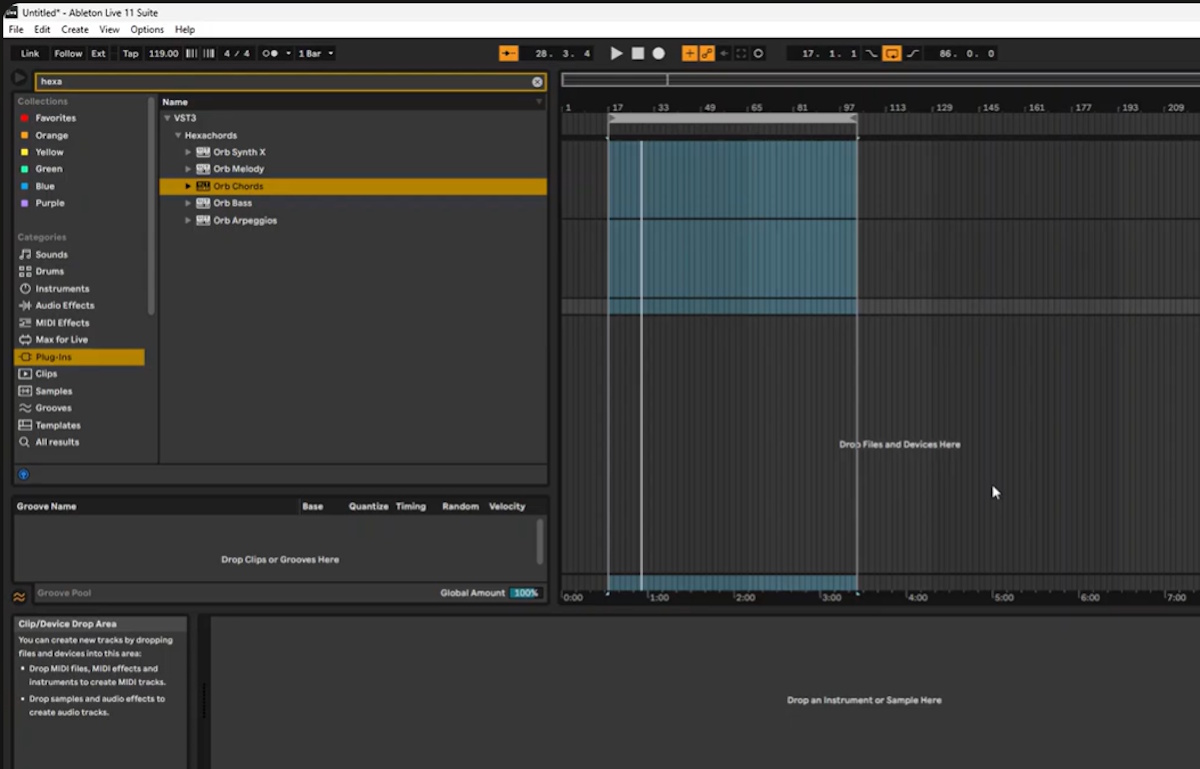Viewport: 1200px width, 769px height.
Task: Click the Stop button in transport
Action: (637, 53)
